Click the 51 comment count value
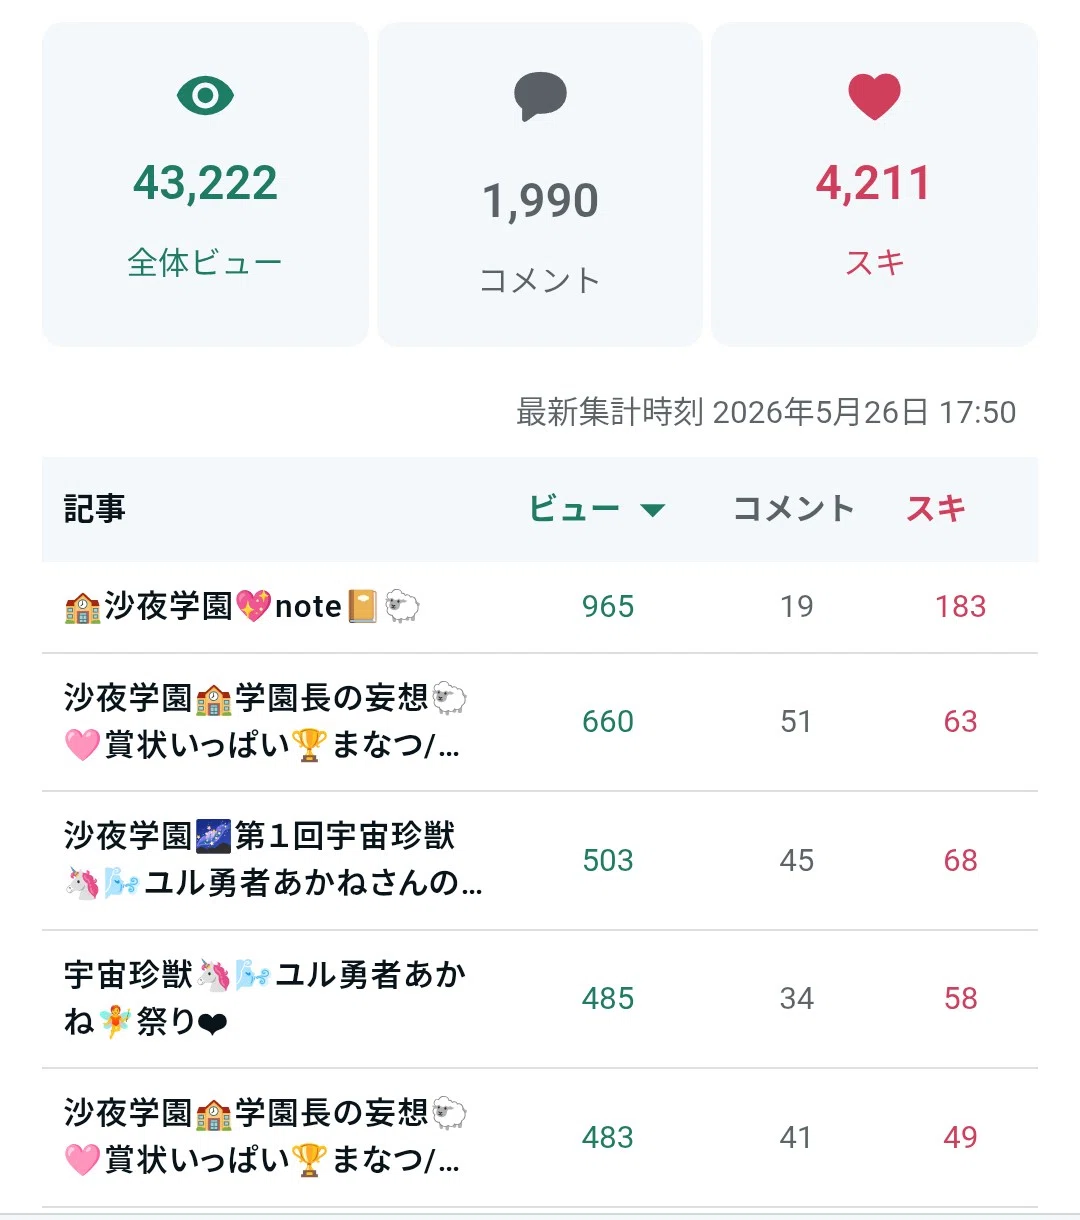Viewport: 1080px width, 1220px height. point(796,721)
